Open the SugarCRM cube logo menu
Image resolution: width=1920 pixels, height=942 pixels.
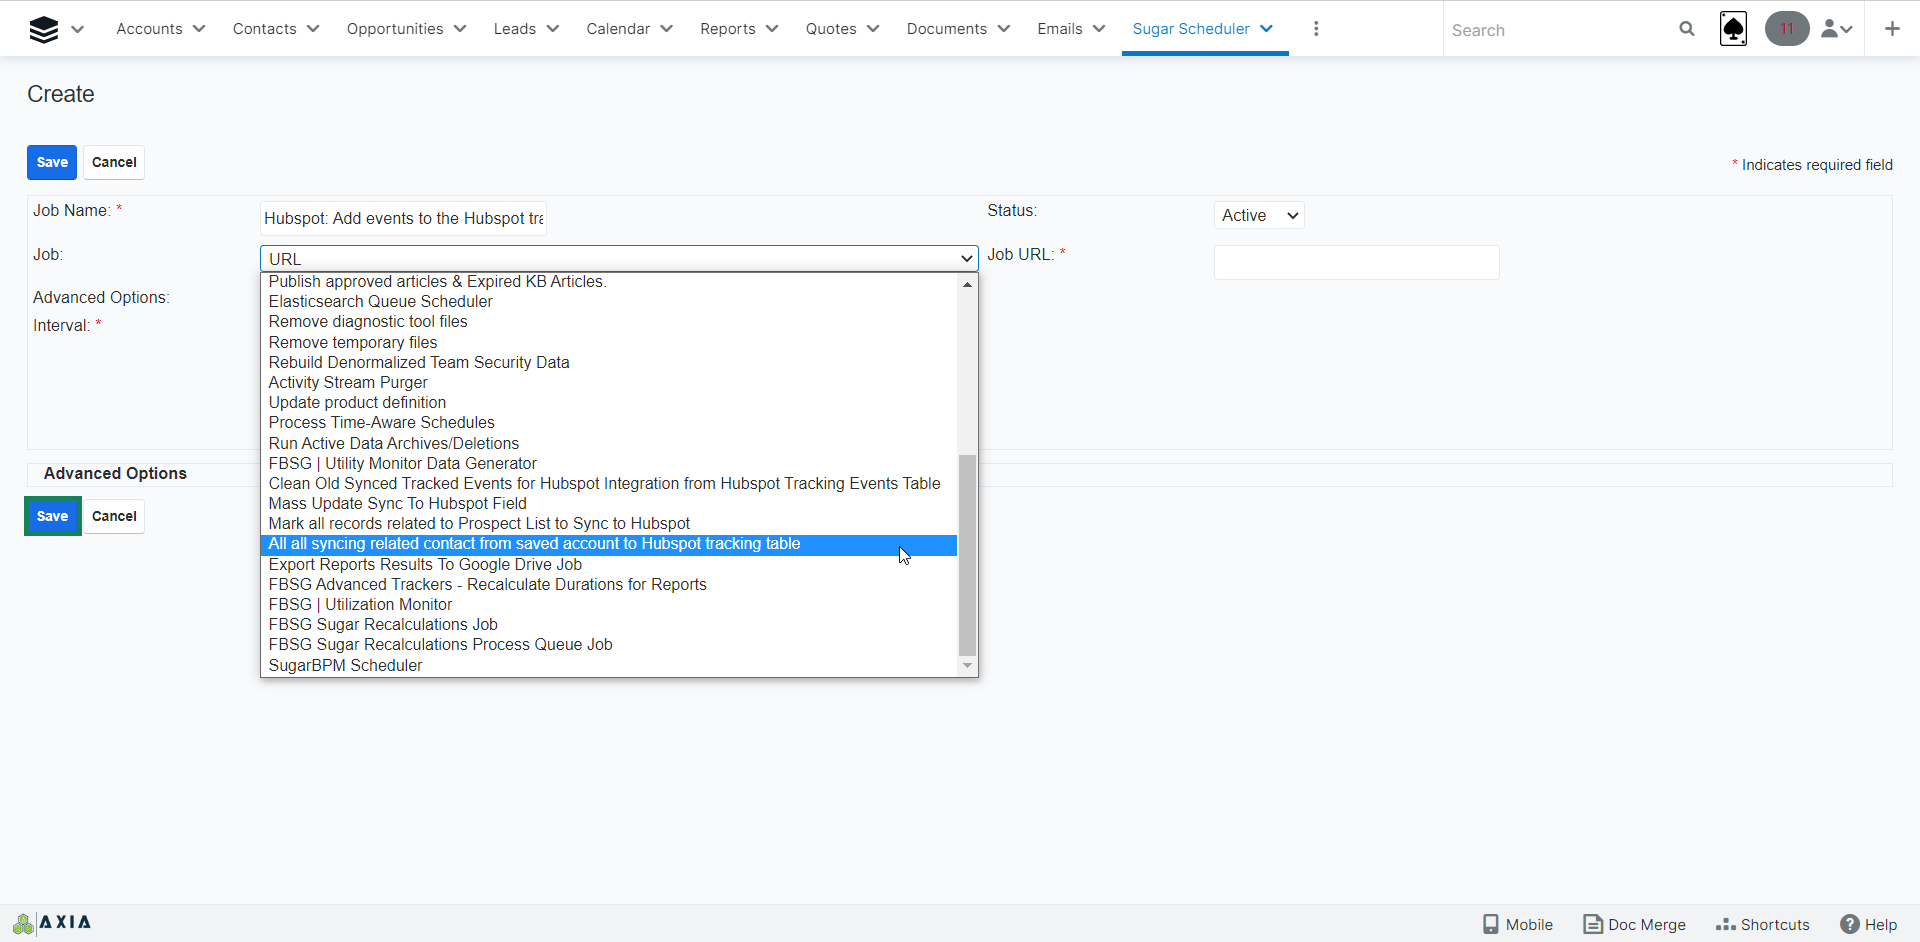point(44,29)
